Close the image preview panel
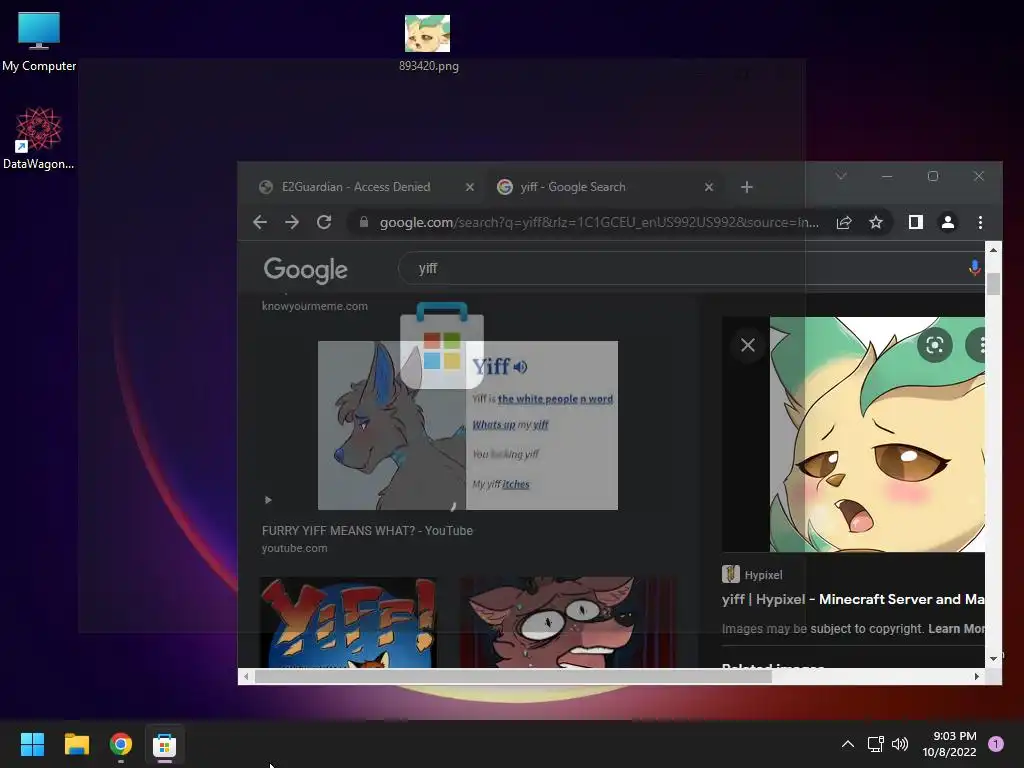This screenshot has height=768, width=1024. click(748, 345)
